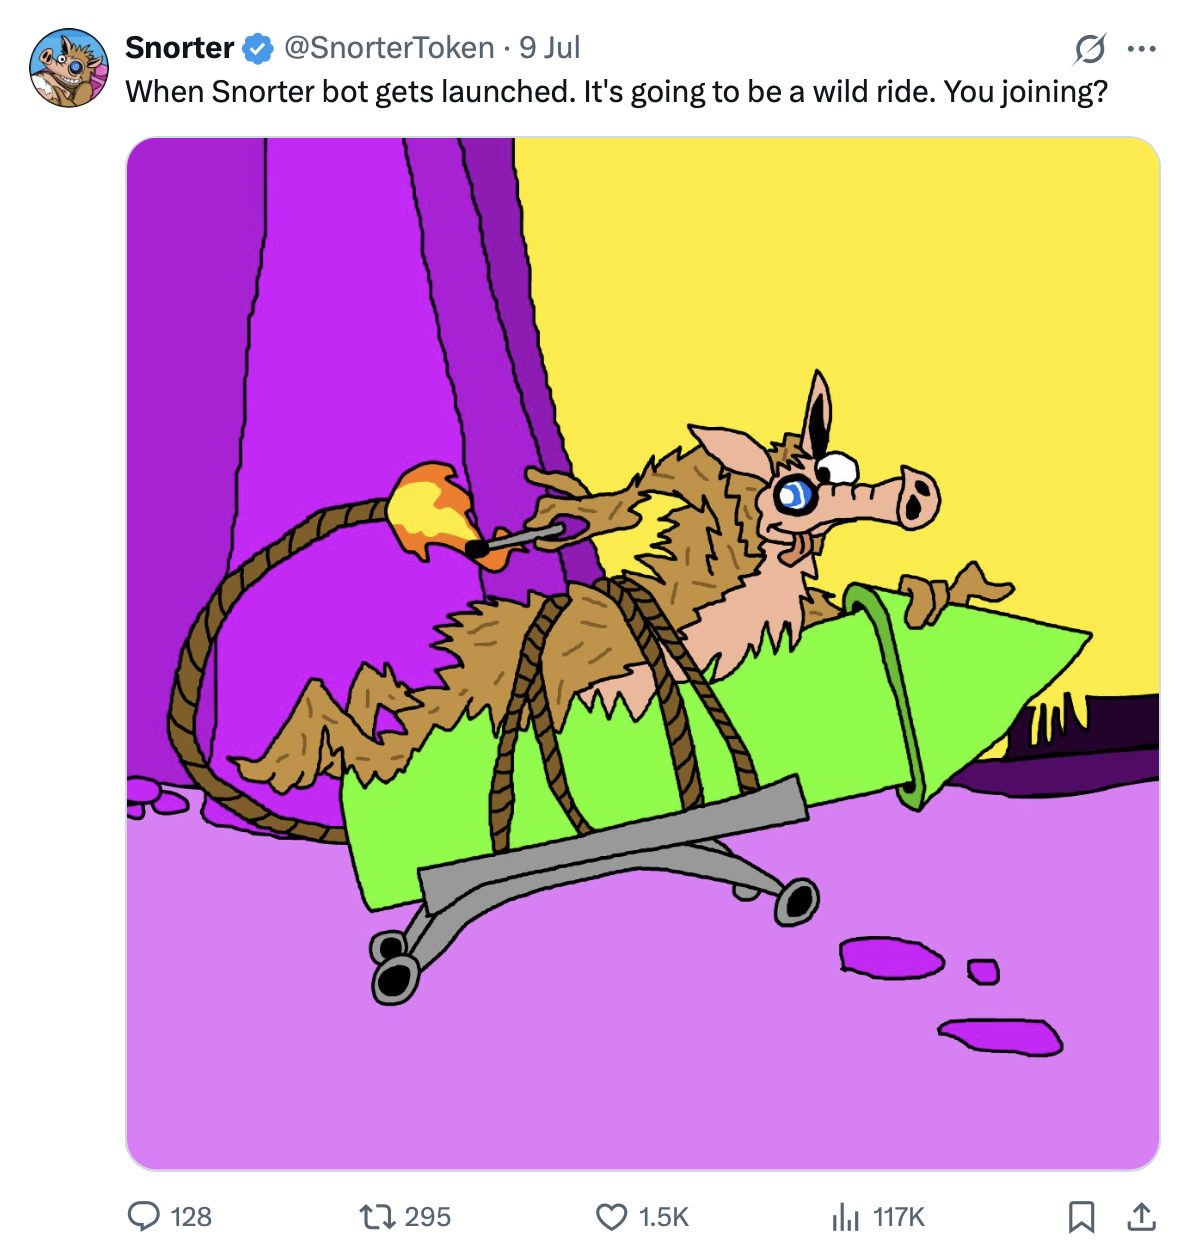Click the 128 replies count
This screenshot has height=1252, width=1190.
tap(191, 1216)
